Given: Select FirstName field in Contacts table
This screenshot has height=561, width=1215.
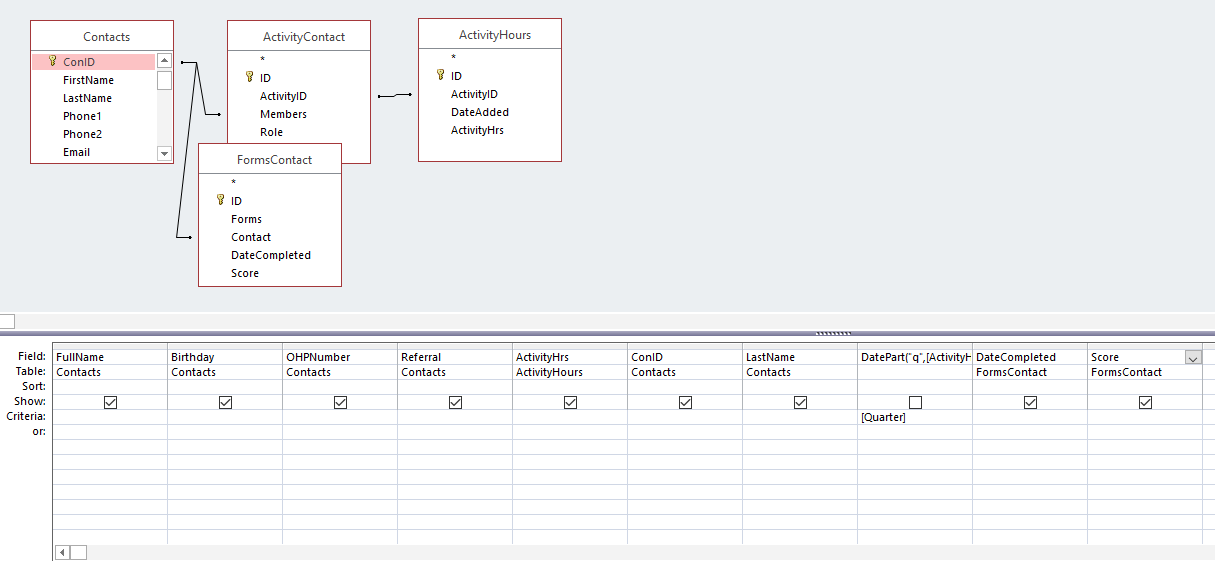Looking at the screenshot, I should [x=88, y=80].
